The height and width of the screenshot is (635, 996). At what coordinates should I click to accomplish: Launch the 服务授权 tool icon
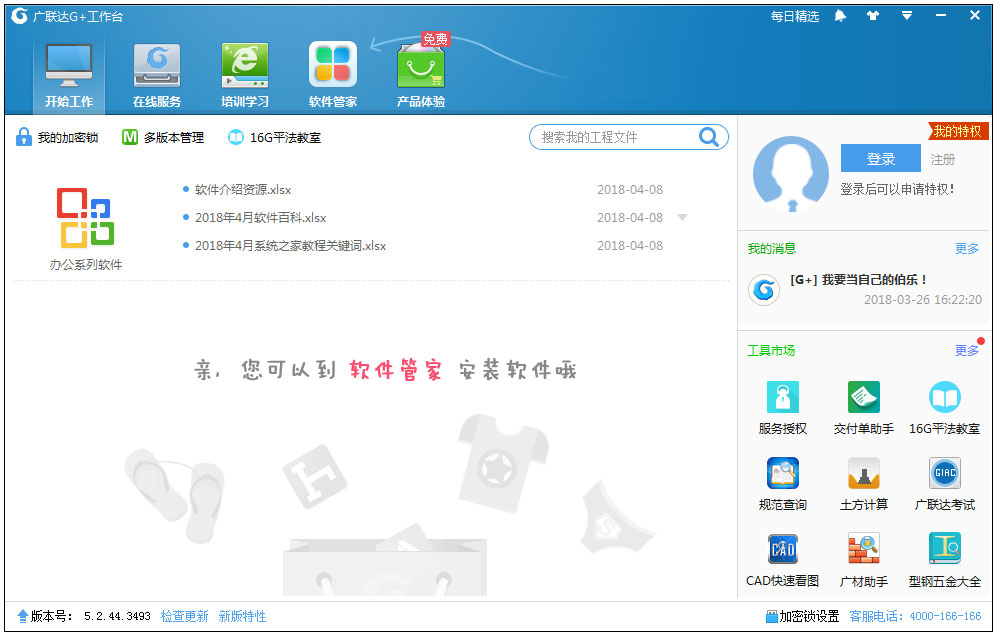point(782,398)
